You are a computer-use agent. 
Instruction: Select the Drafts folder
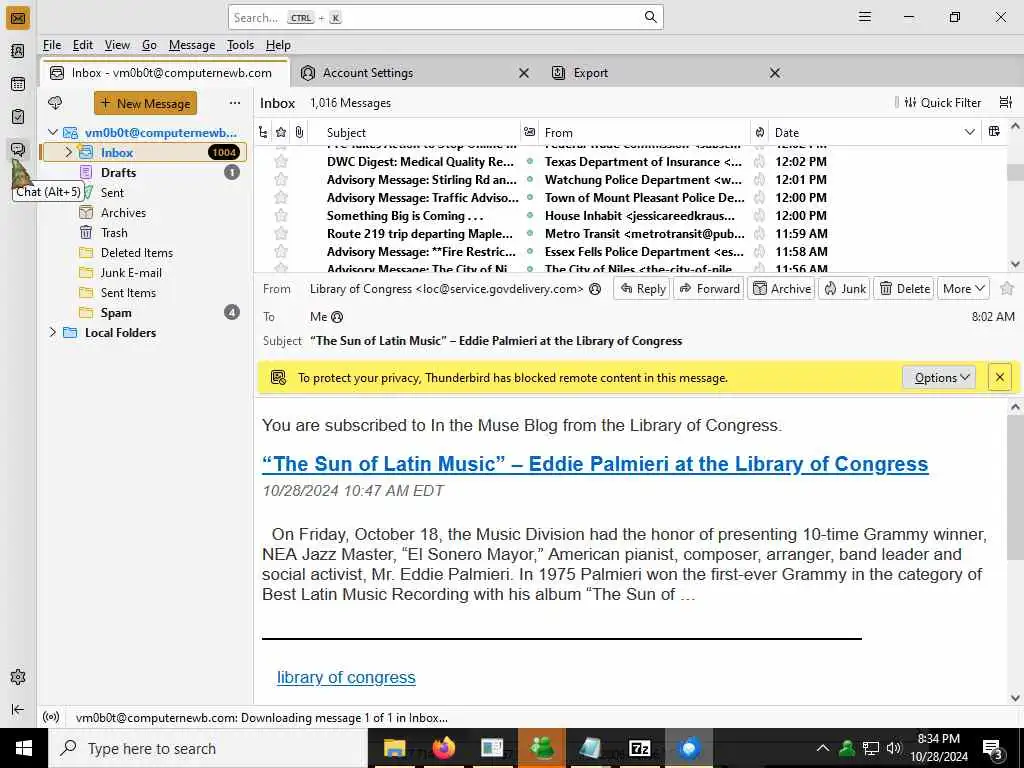click(x=118, y=172)
